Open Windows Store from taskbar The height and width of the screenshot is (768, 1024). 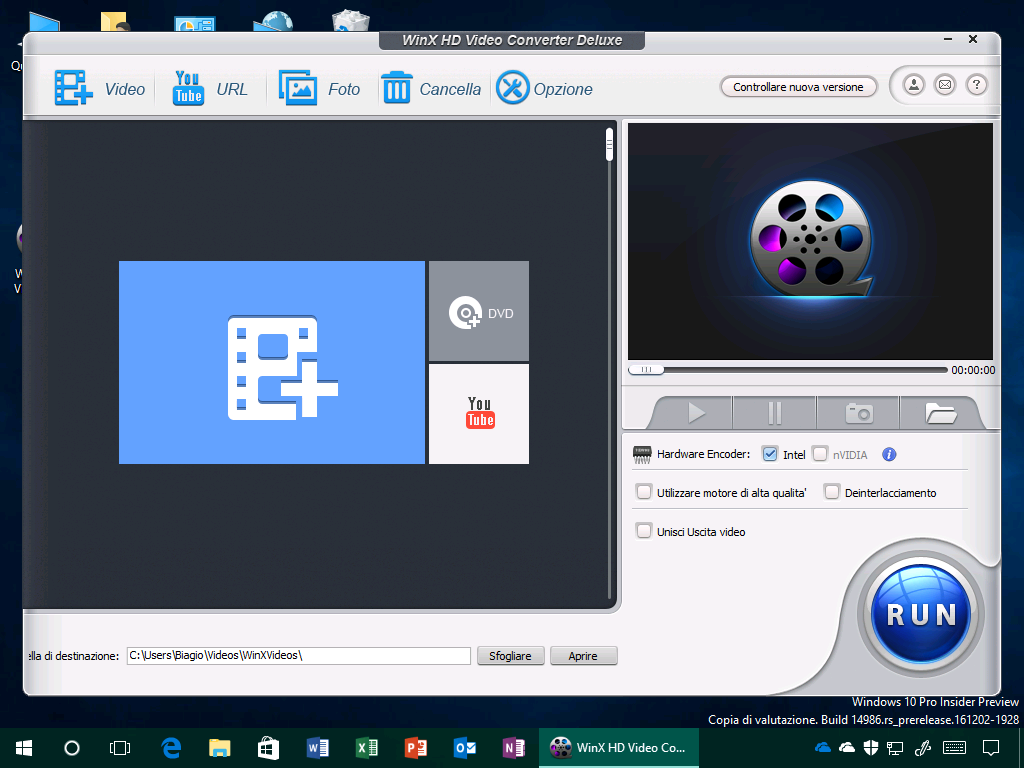[x=268, y=748]
